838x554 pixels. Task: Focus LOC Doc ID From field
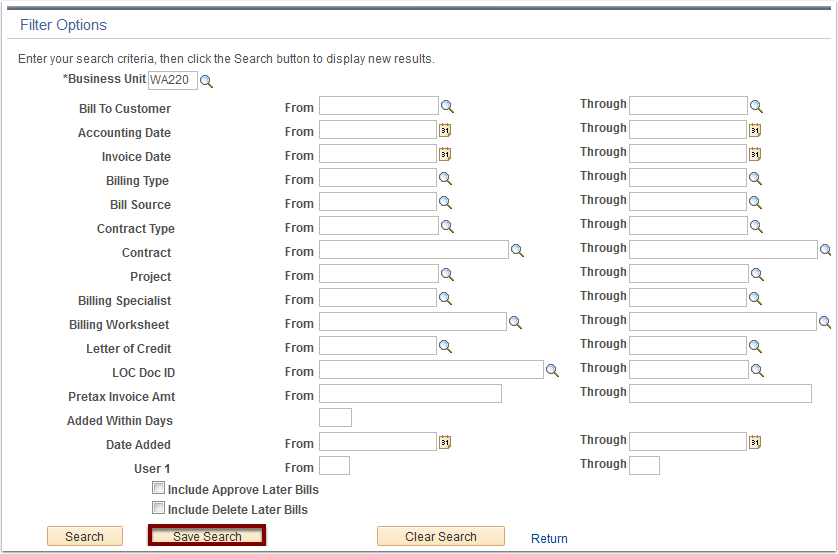(x=431, y=370)
